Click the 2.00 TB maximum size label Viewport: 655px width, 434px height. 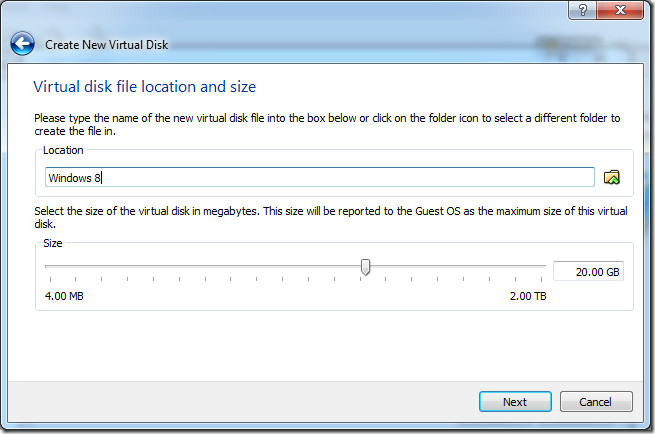[x=528, y=296]
